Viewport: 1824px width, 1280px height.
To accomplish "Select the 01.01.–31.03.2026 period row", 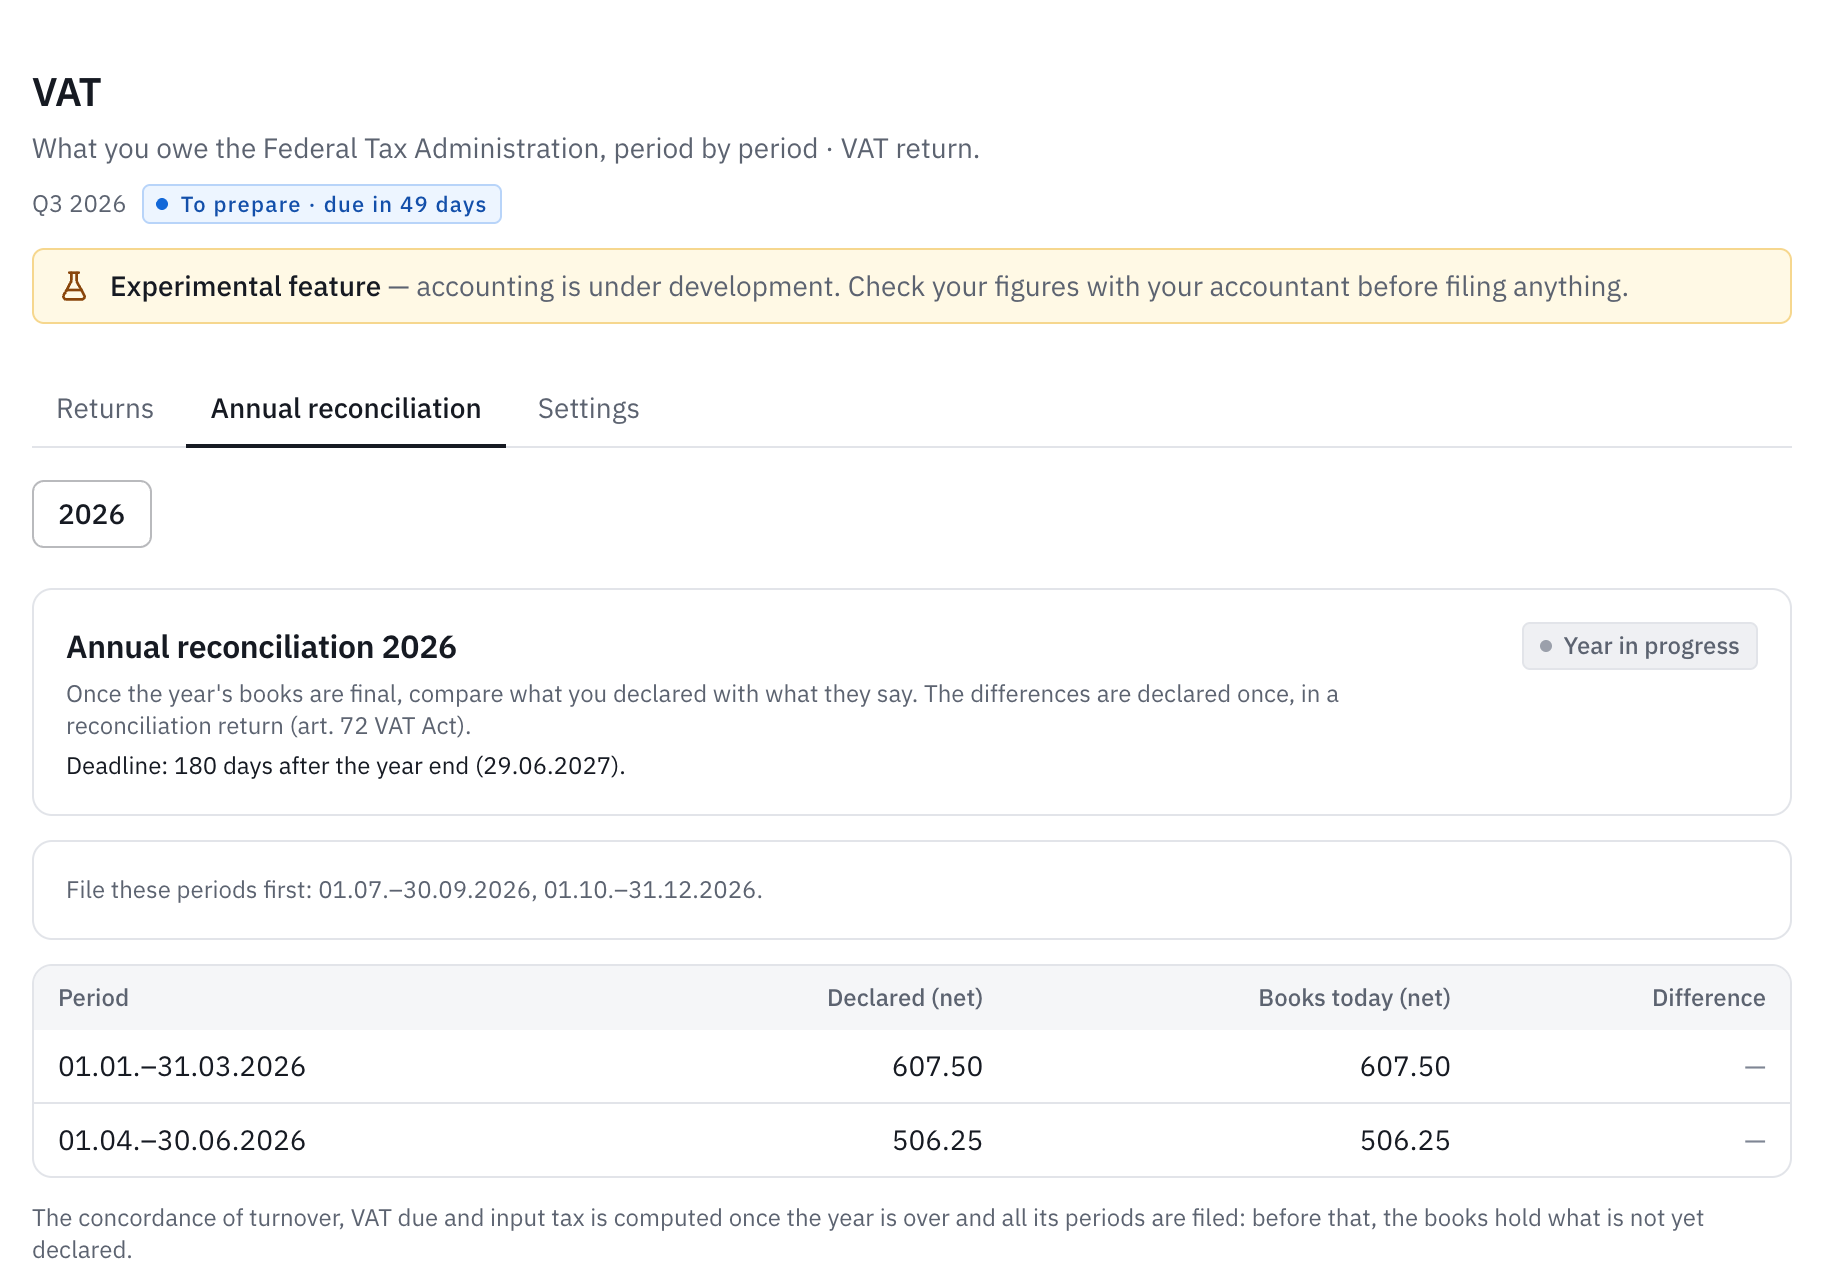I will click(912, 1067).
